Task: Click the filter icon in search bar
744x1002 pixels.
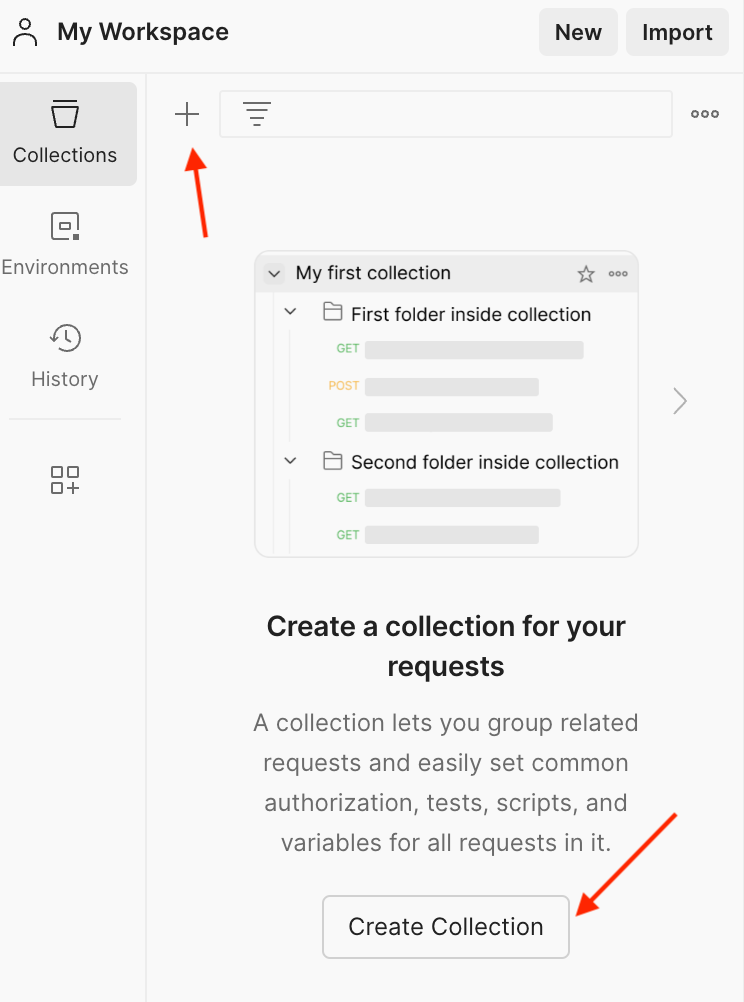Action: point(258,115)
